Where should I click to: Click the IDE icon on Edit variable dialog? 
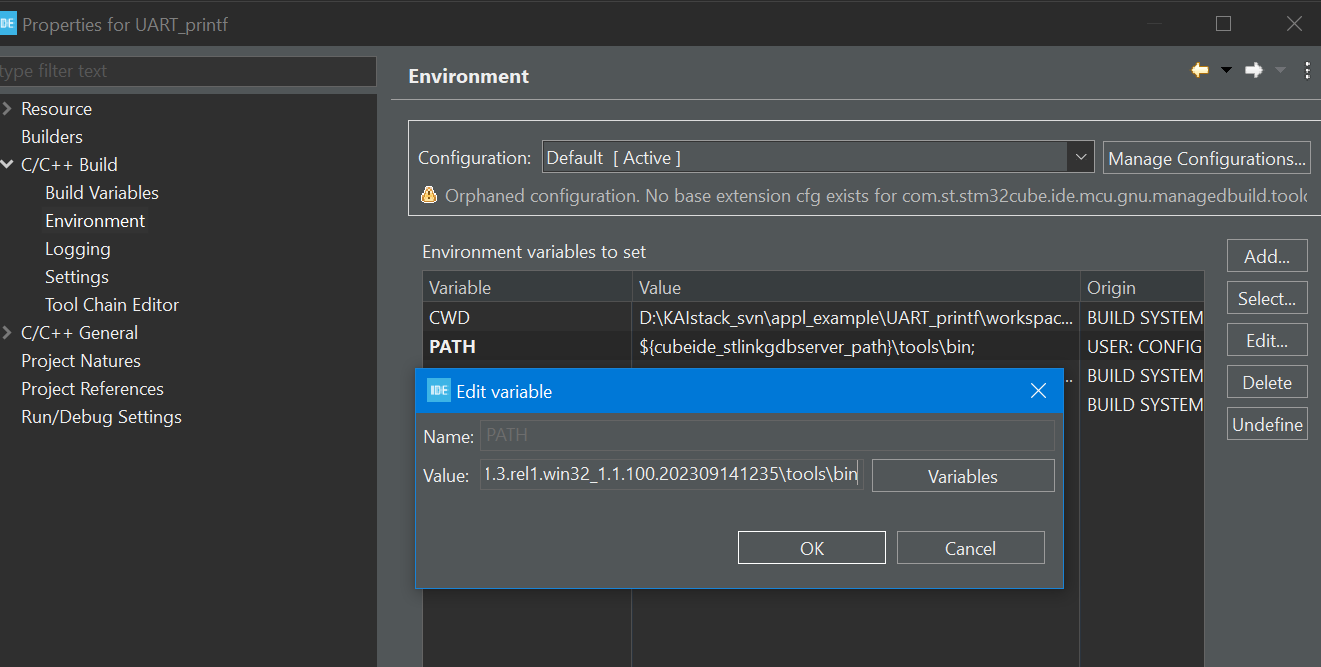pos(438,390)
